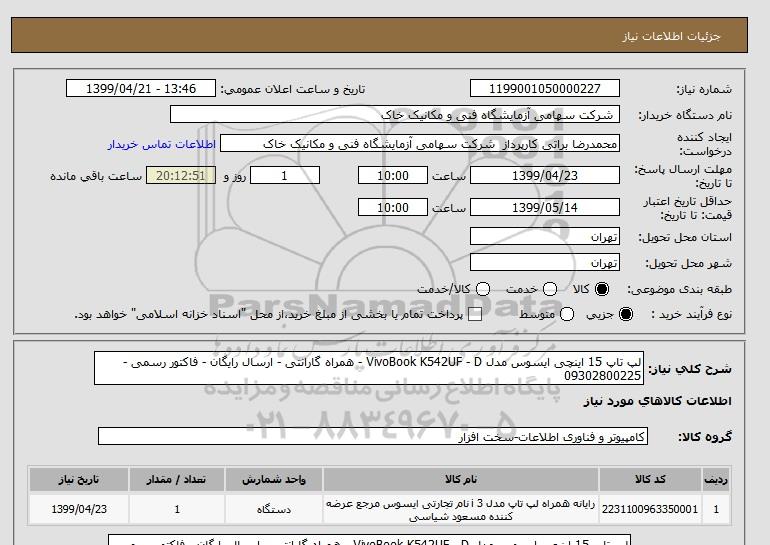
Task: Click the public announcement date field 1399/04/21 - 13:46
Action: point(141,88)
